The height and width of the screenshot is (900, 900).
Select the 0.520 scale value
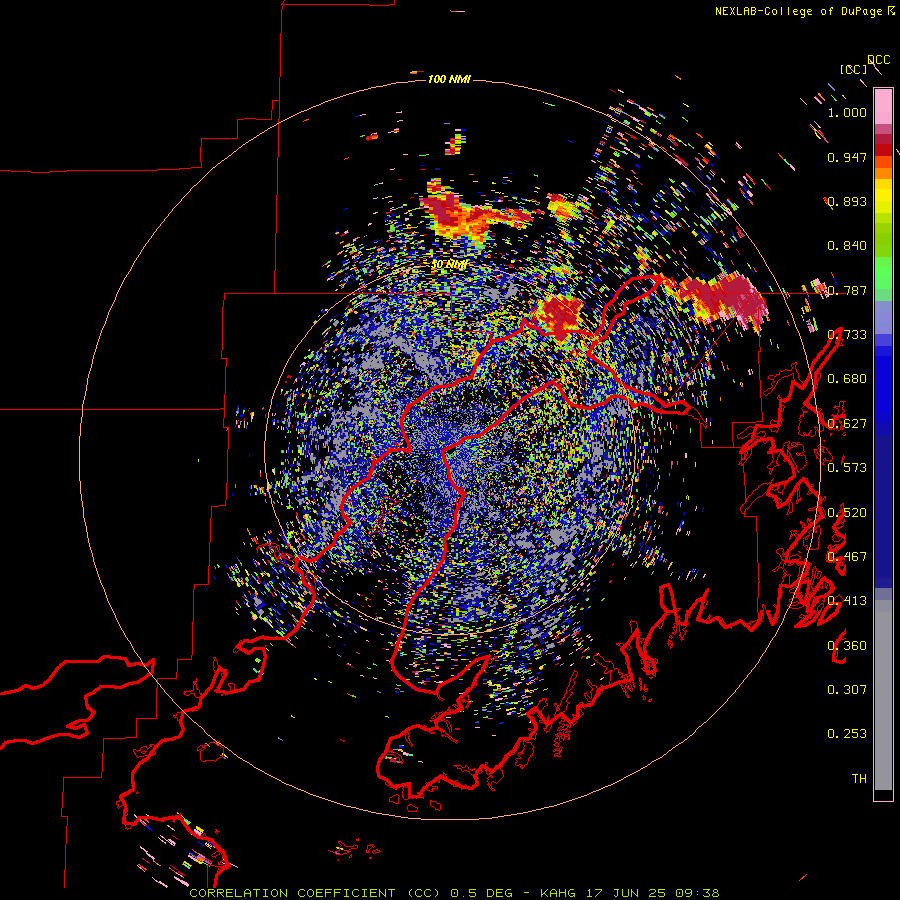847,513
